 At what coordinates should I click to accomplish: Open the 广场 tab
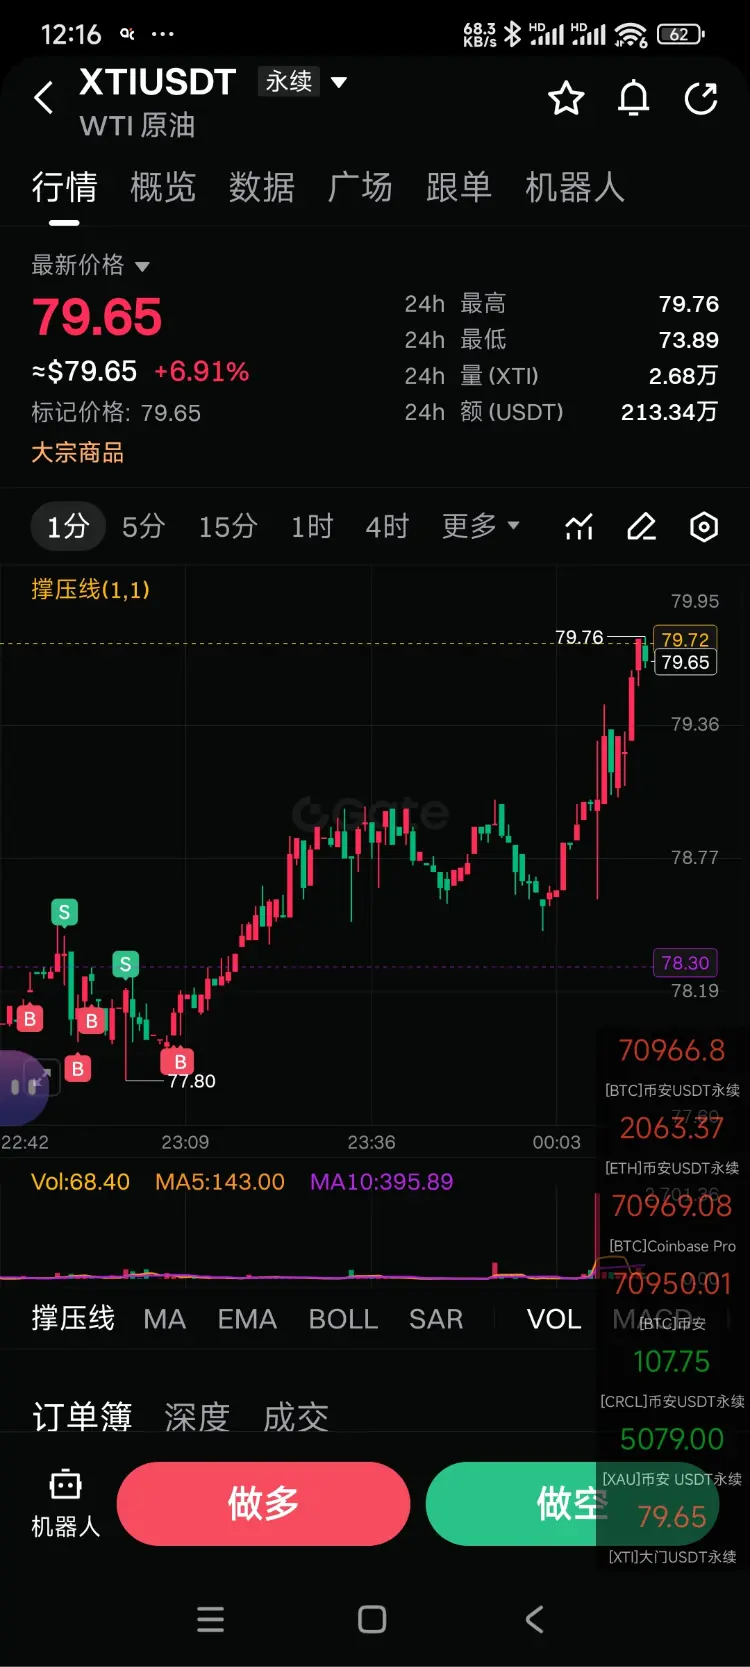(x=360, y=187)
